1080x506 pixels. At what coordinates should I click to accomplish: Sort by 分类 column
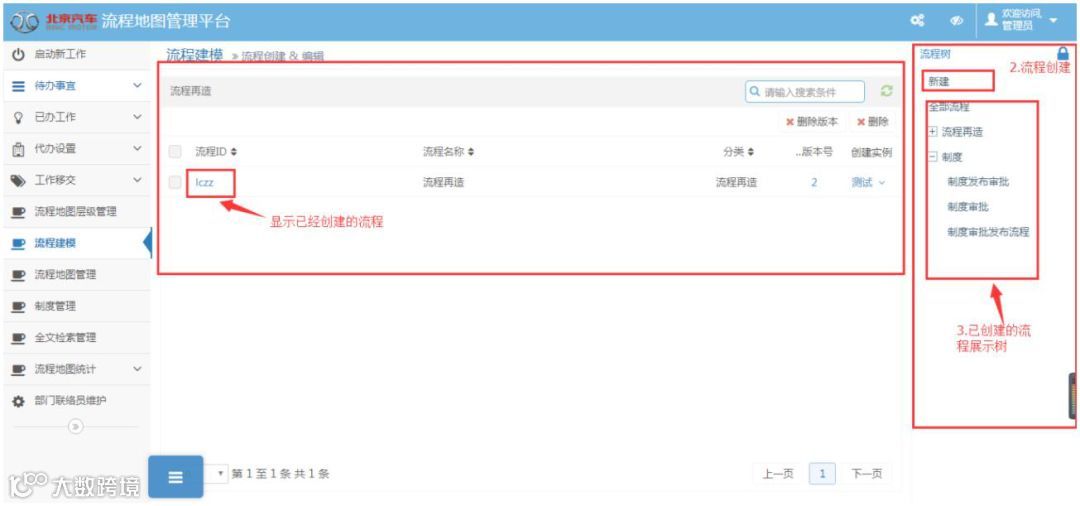pos(739,151)
